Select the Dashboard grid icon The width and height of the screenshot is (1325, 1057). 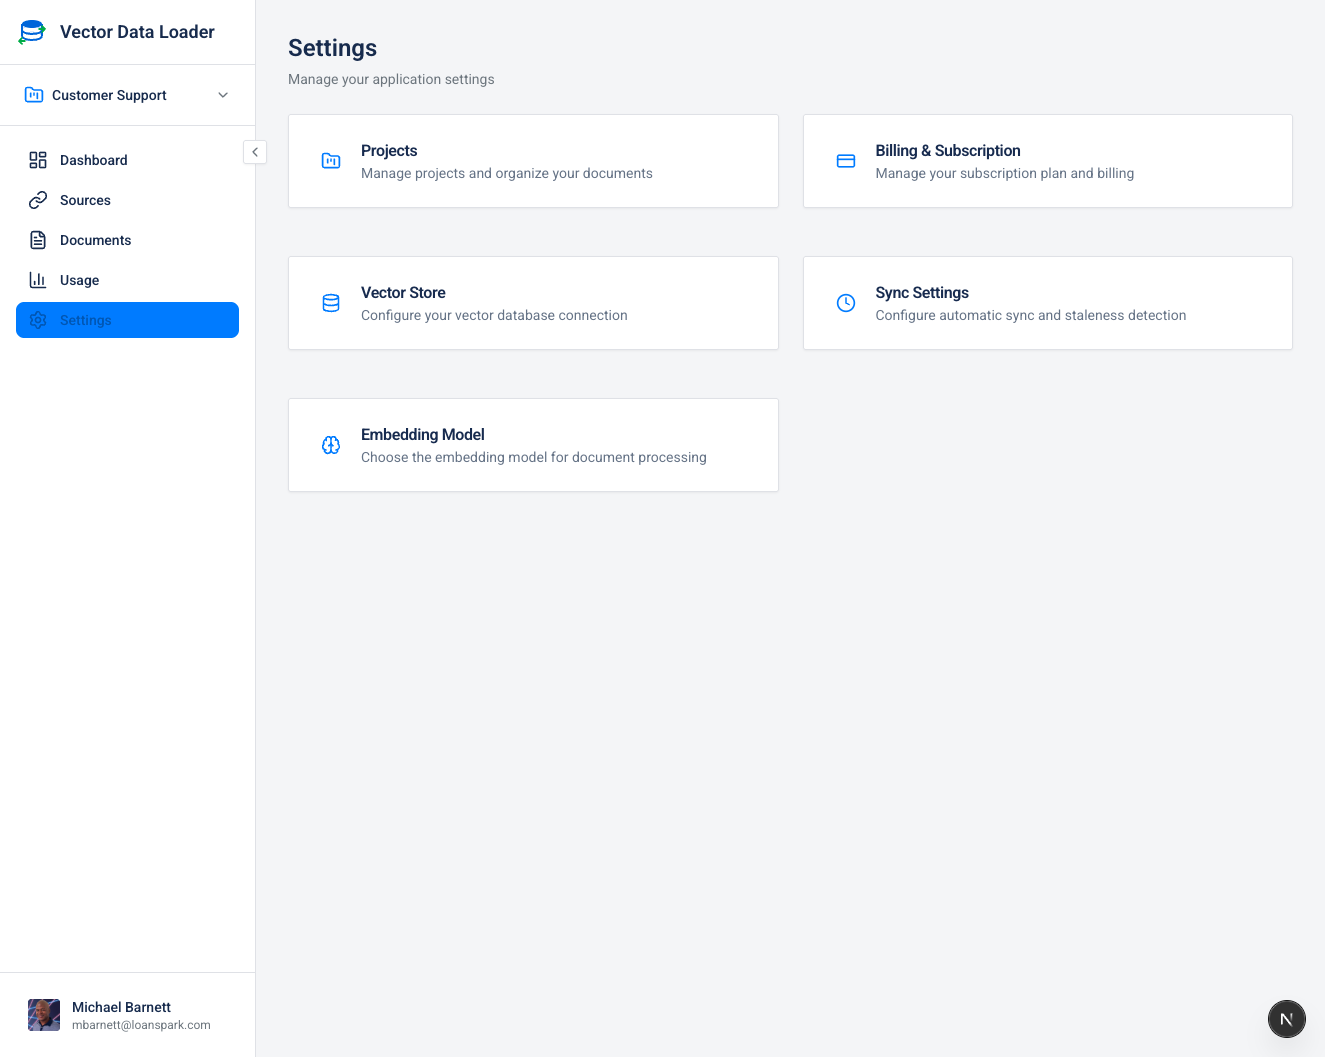pyautogui.click(x=38, y=160)
